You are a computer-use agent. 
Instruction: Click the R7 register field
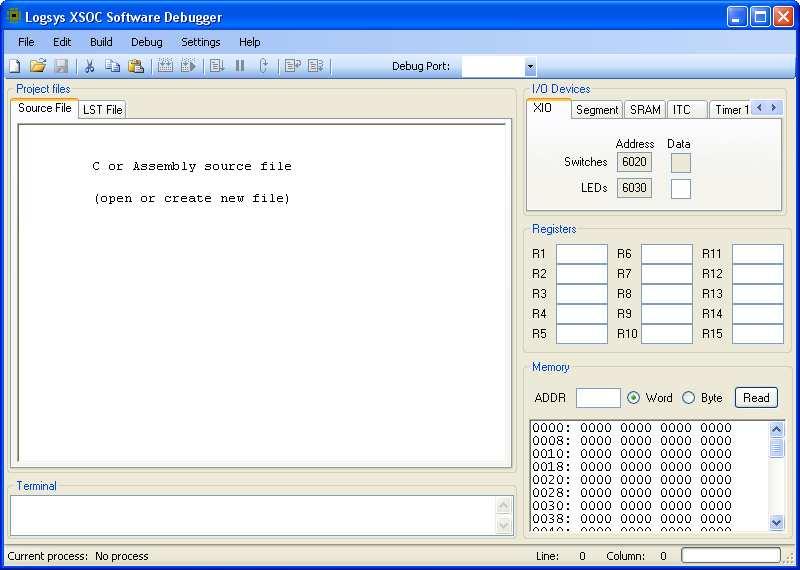click(667, 274)
